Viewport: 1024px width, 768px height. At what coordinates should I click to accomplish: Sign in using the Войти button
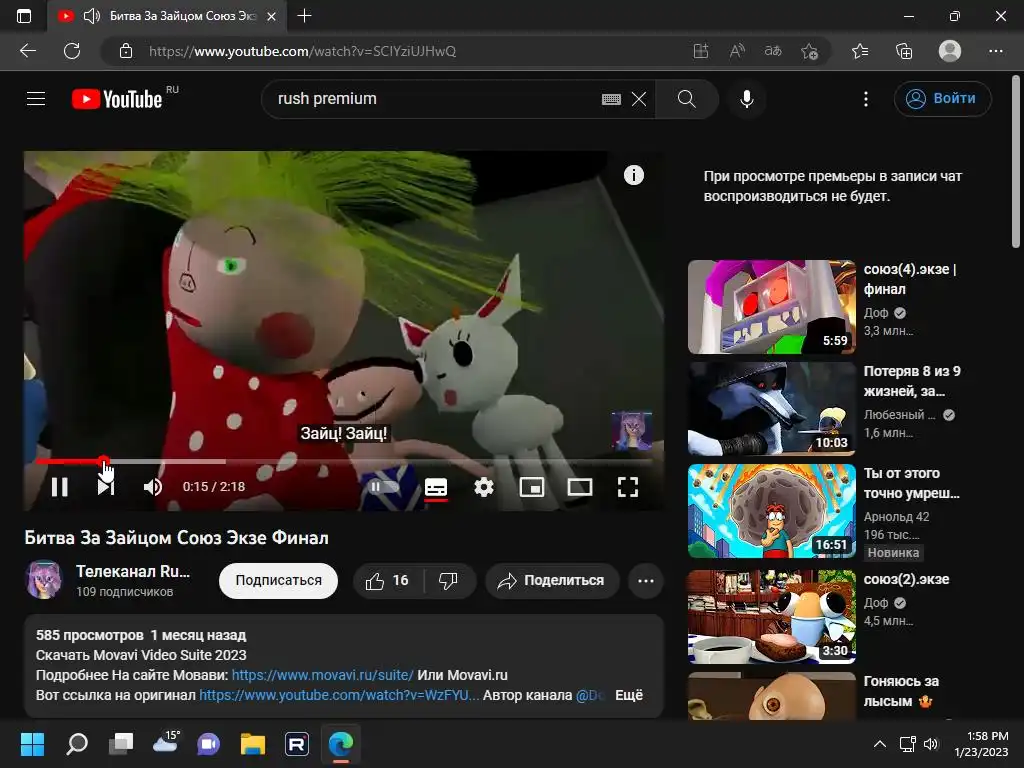[942, 99]
